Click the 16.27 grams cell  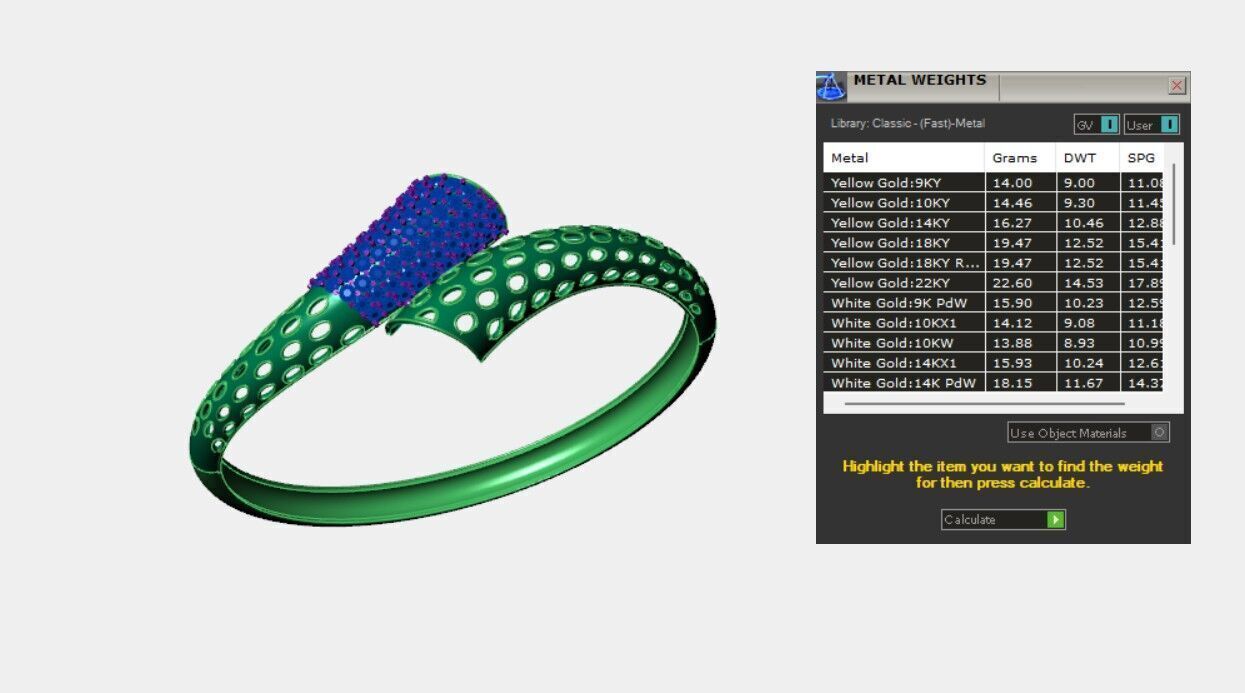[x=1021, y=223]
